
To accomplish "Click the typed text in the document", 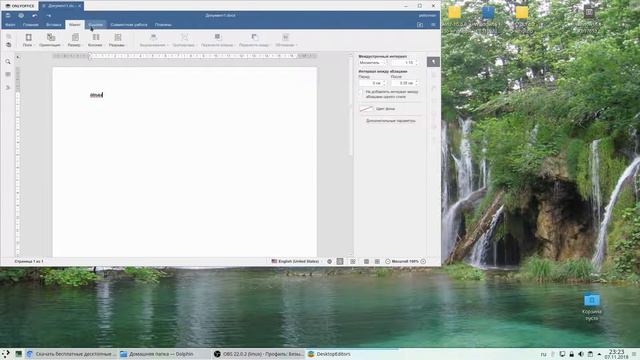I will click(x=97, y=95).
